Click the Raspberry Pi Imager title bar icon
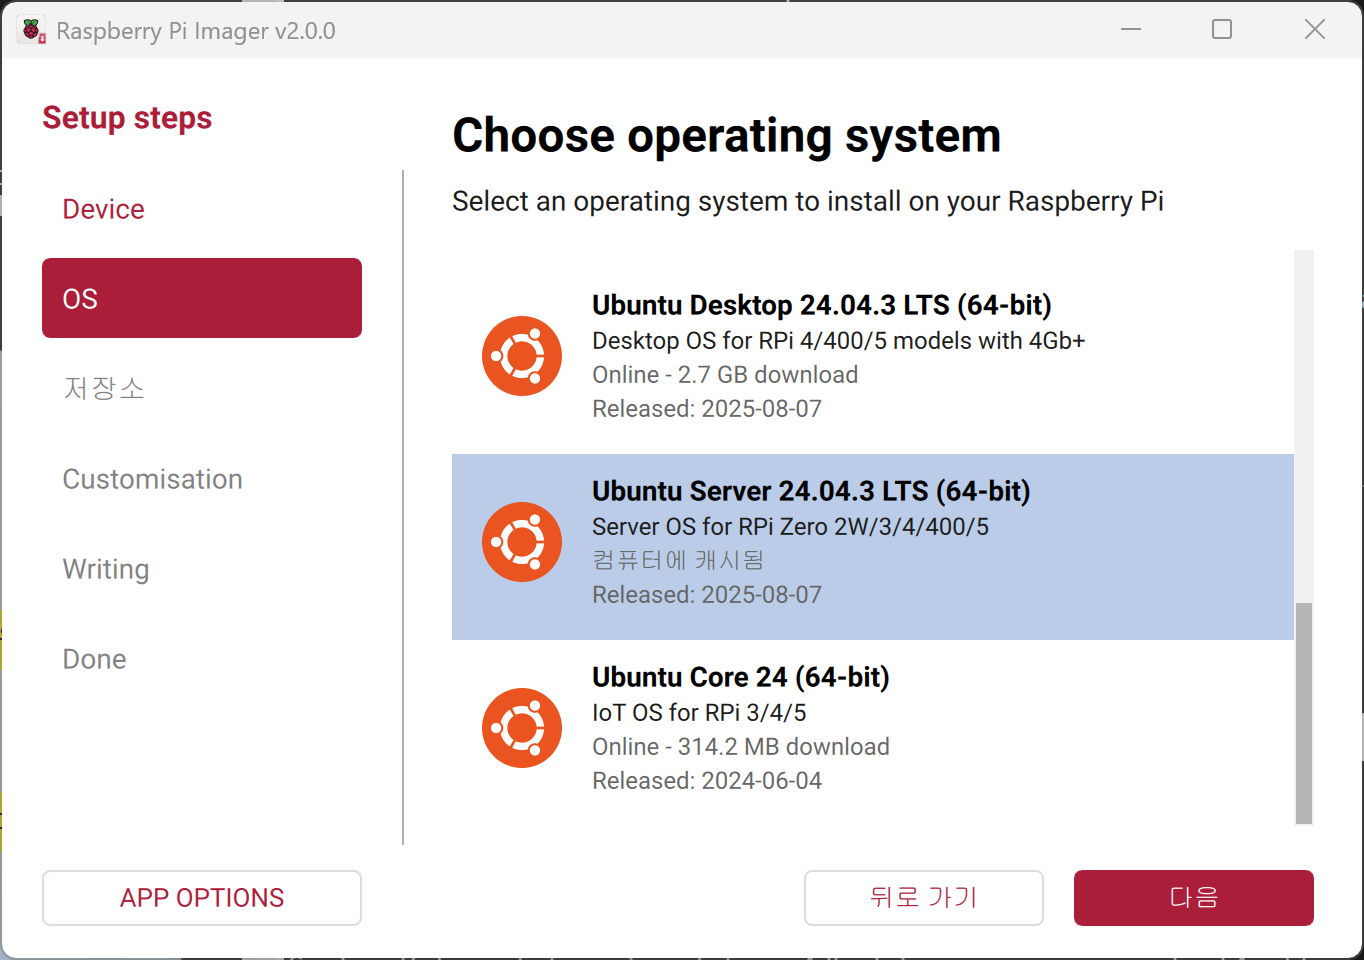The width and height of the screenshot is (1364, 960). pos(32,31)
